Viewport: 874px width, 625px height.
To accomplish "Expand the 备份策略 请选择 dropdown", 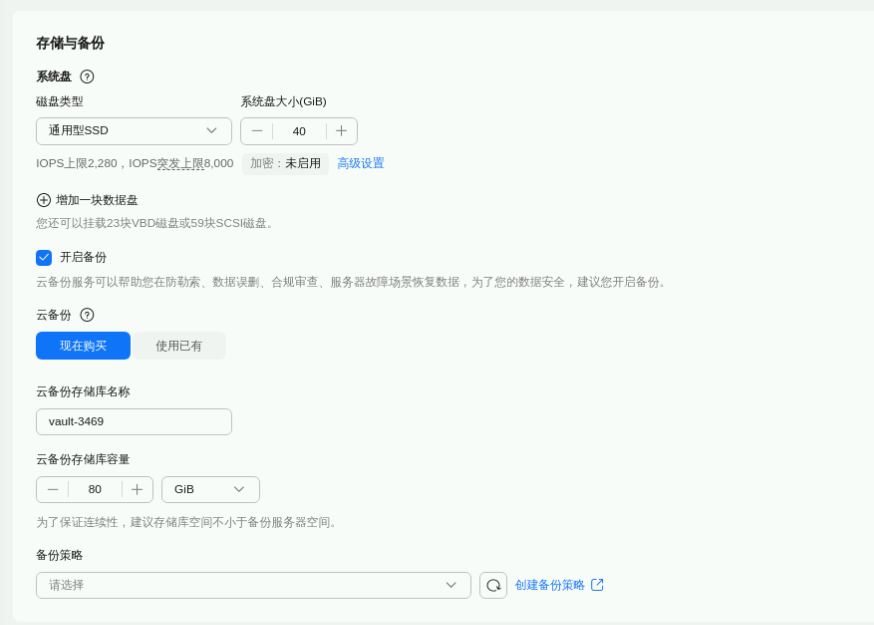I will pos(253,585).
